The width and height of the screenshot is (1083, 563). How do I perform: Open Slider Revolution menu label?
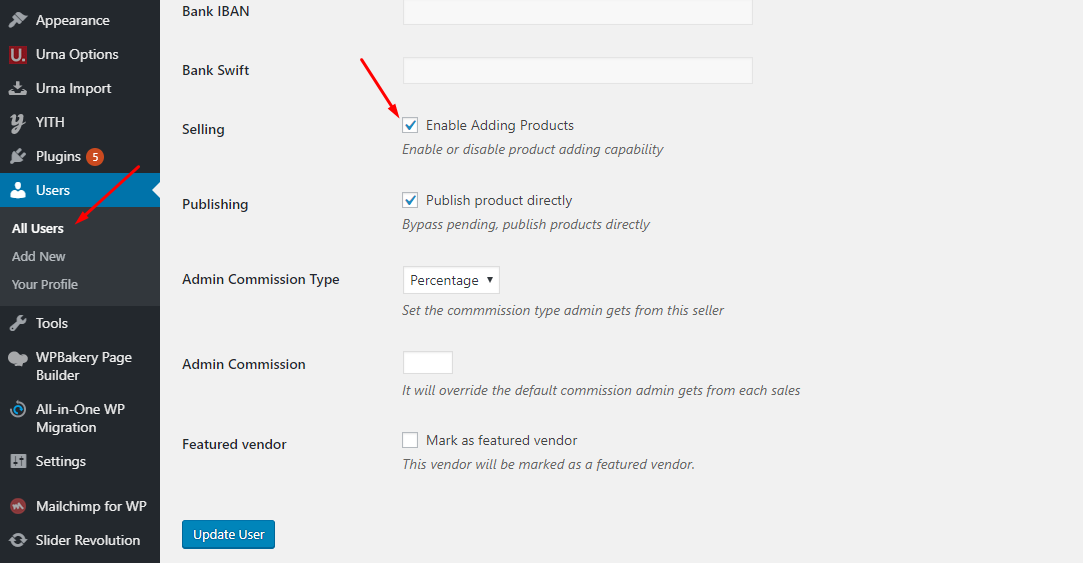pos(88,540)
